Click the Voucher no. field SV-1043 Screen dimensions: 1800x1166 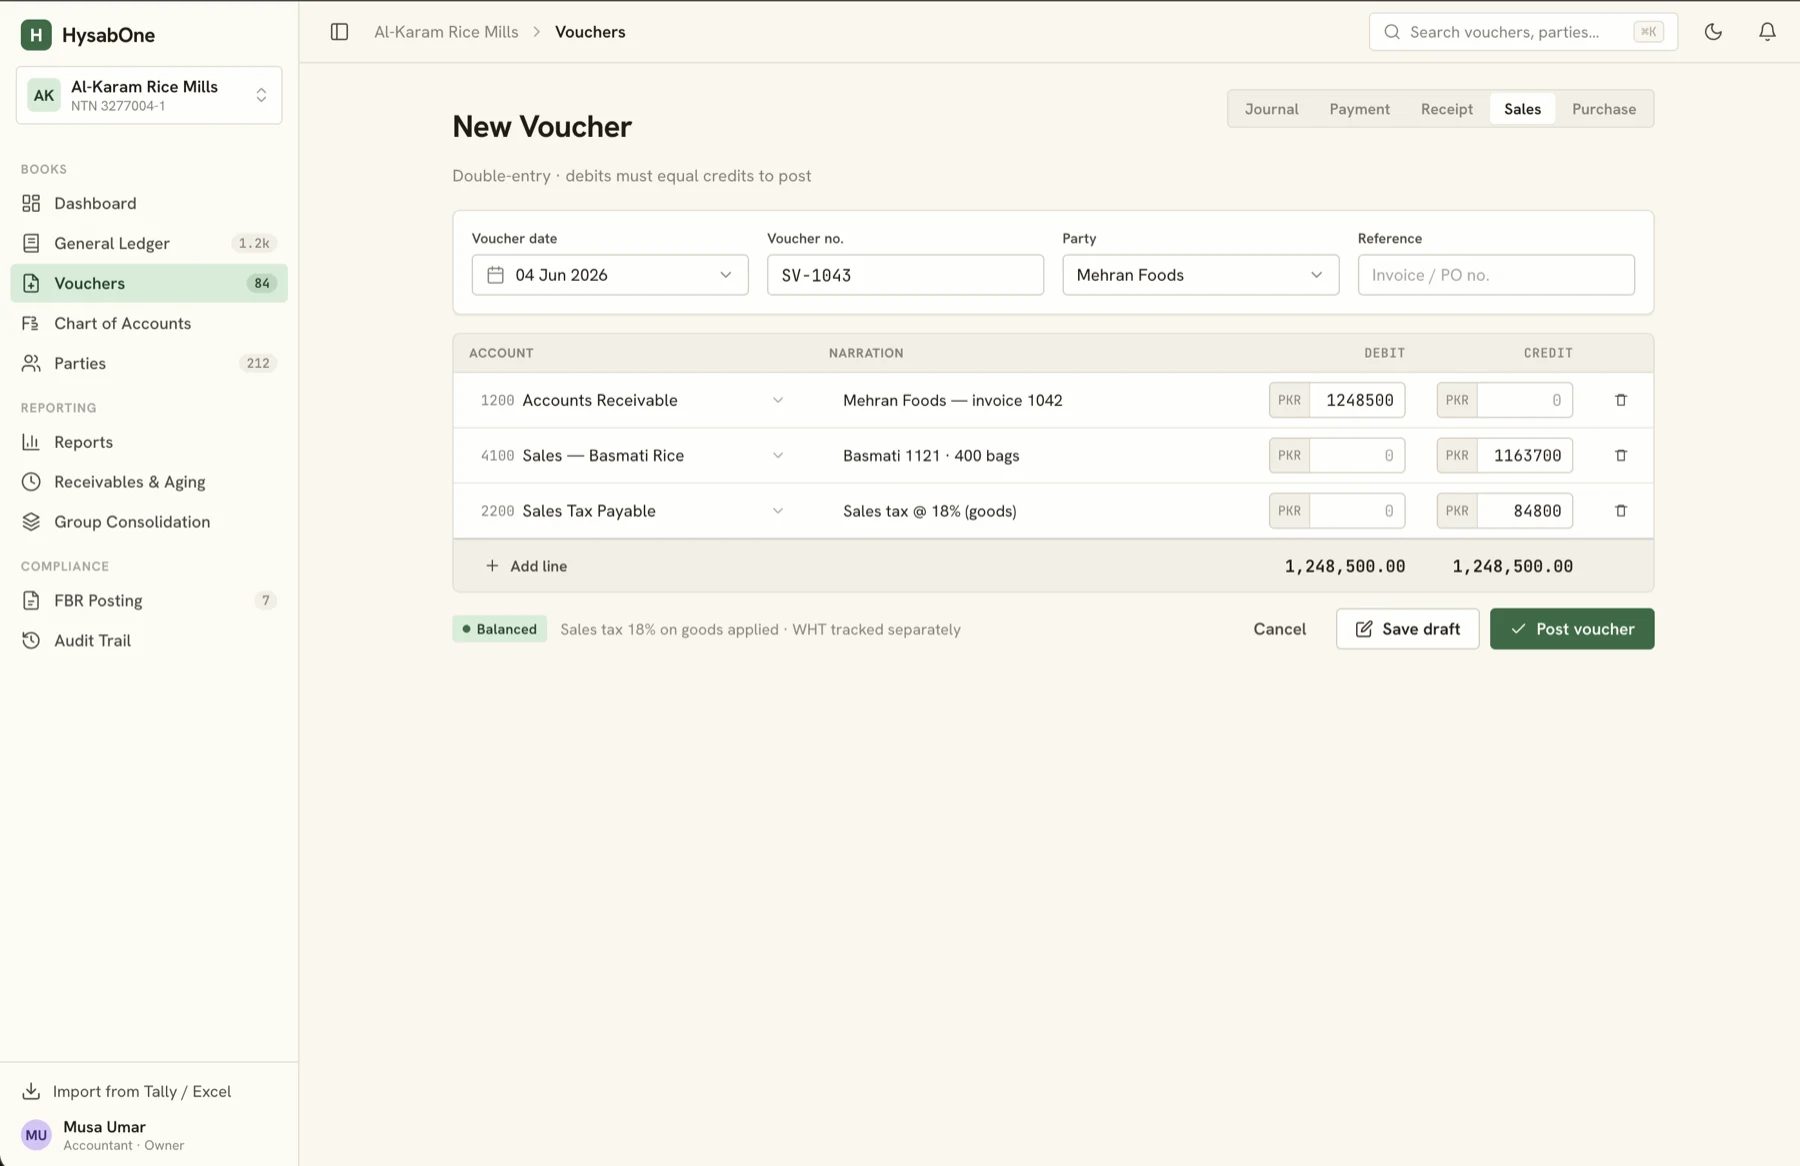[x=905, y=275]
